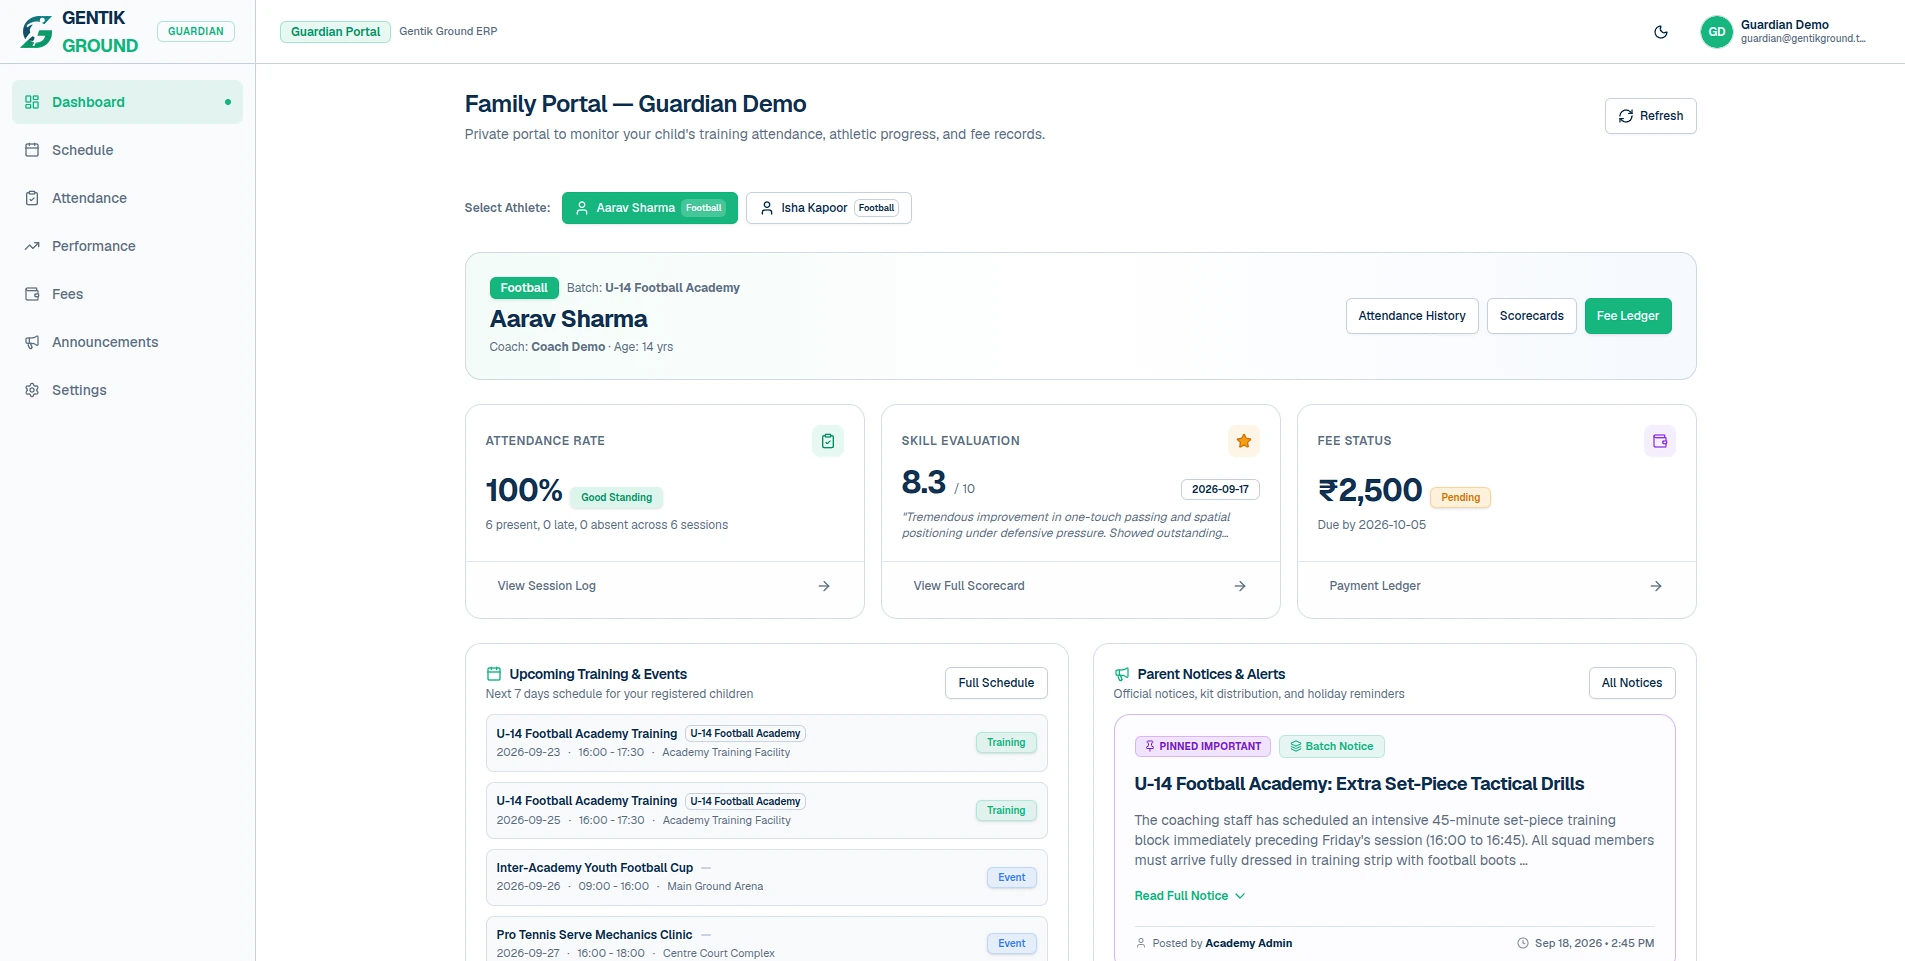Click the fee status wallet icon

[1660, 441]
